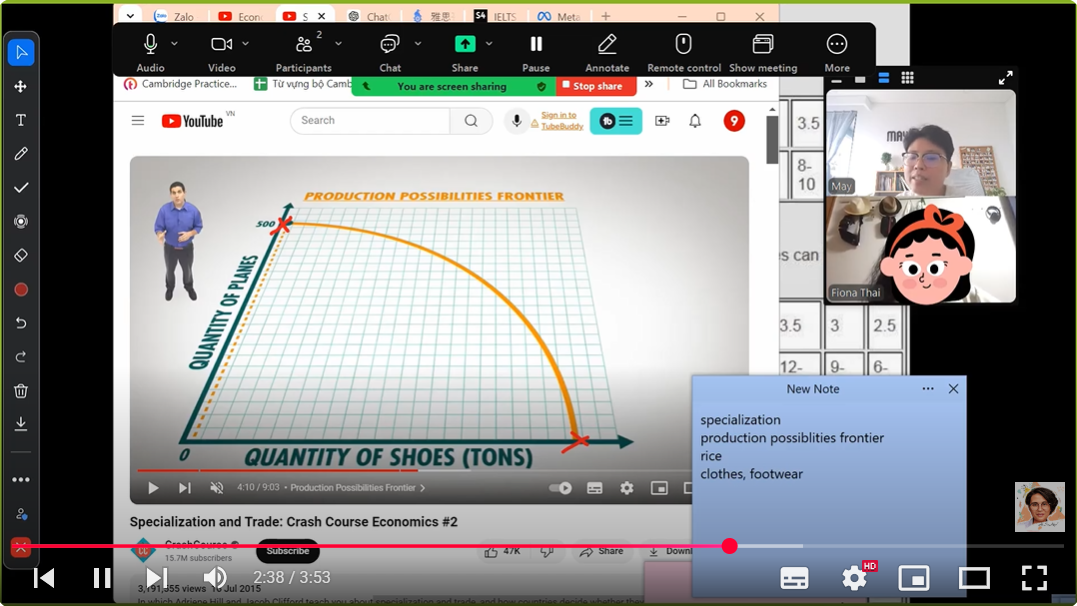
Task: Expand the Audio options arrow
Action: pyautogui.click(x=174, y=43)
